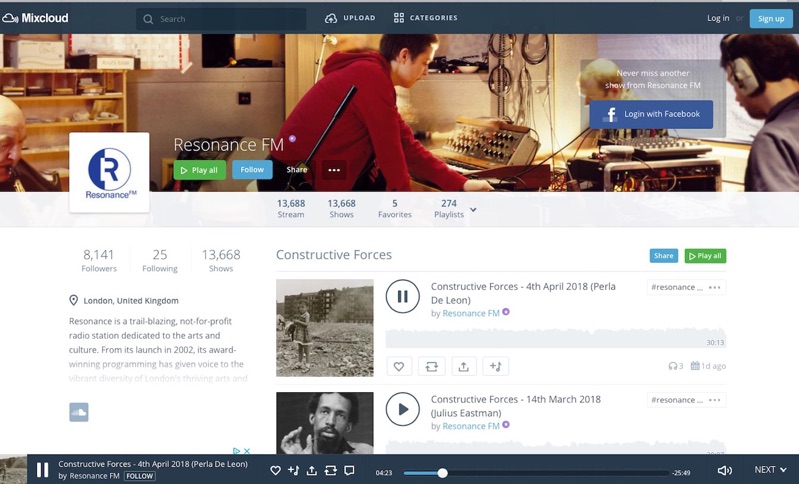Click the Log in link
This screenshot has width=799, height=484.
click(718, 18)
